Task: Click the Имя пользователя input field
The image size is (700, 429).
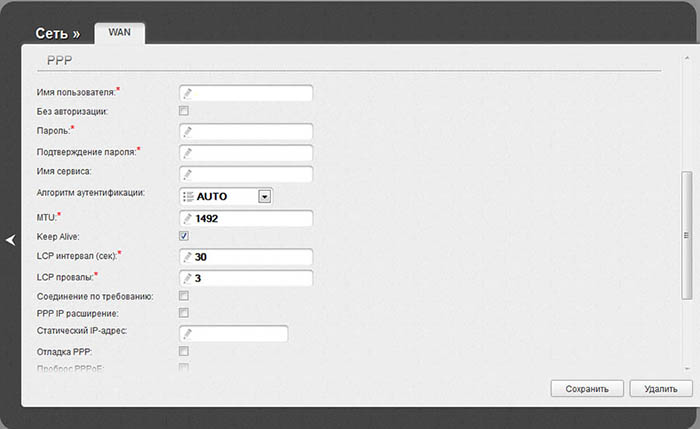Action: (246, 93)
